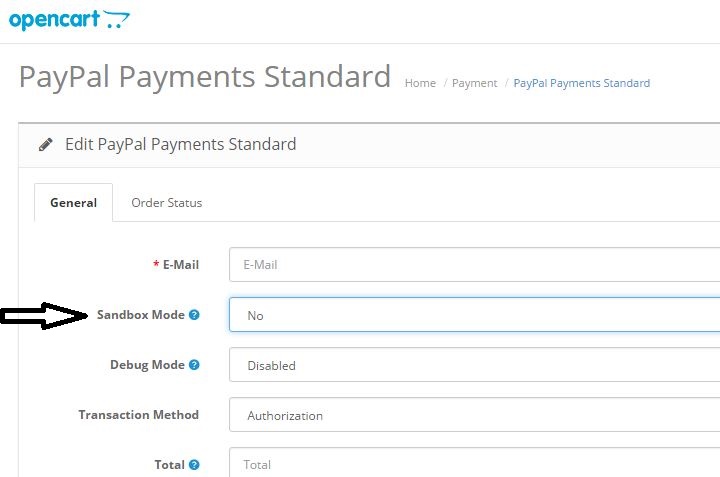Screen dimensions: 720x477
Task: Click the Sandbox Mode help icon
Action: (194, 315)
